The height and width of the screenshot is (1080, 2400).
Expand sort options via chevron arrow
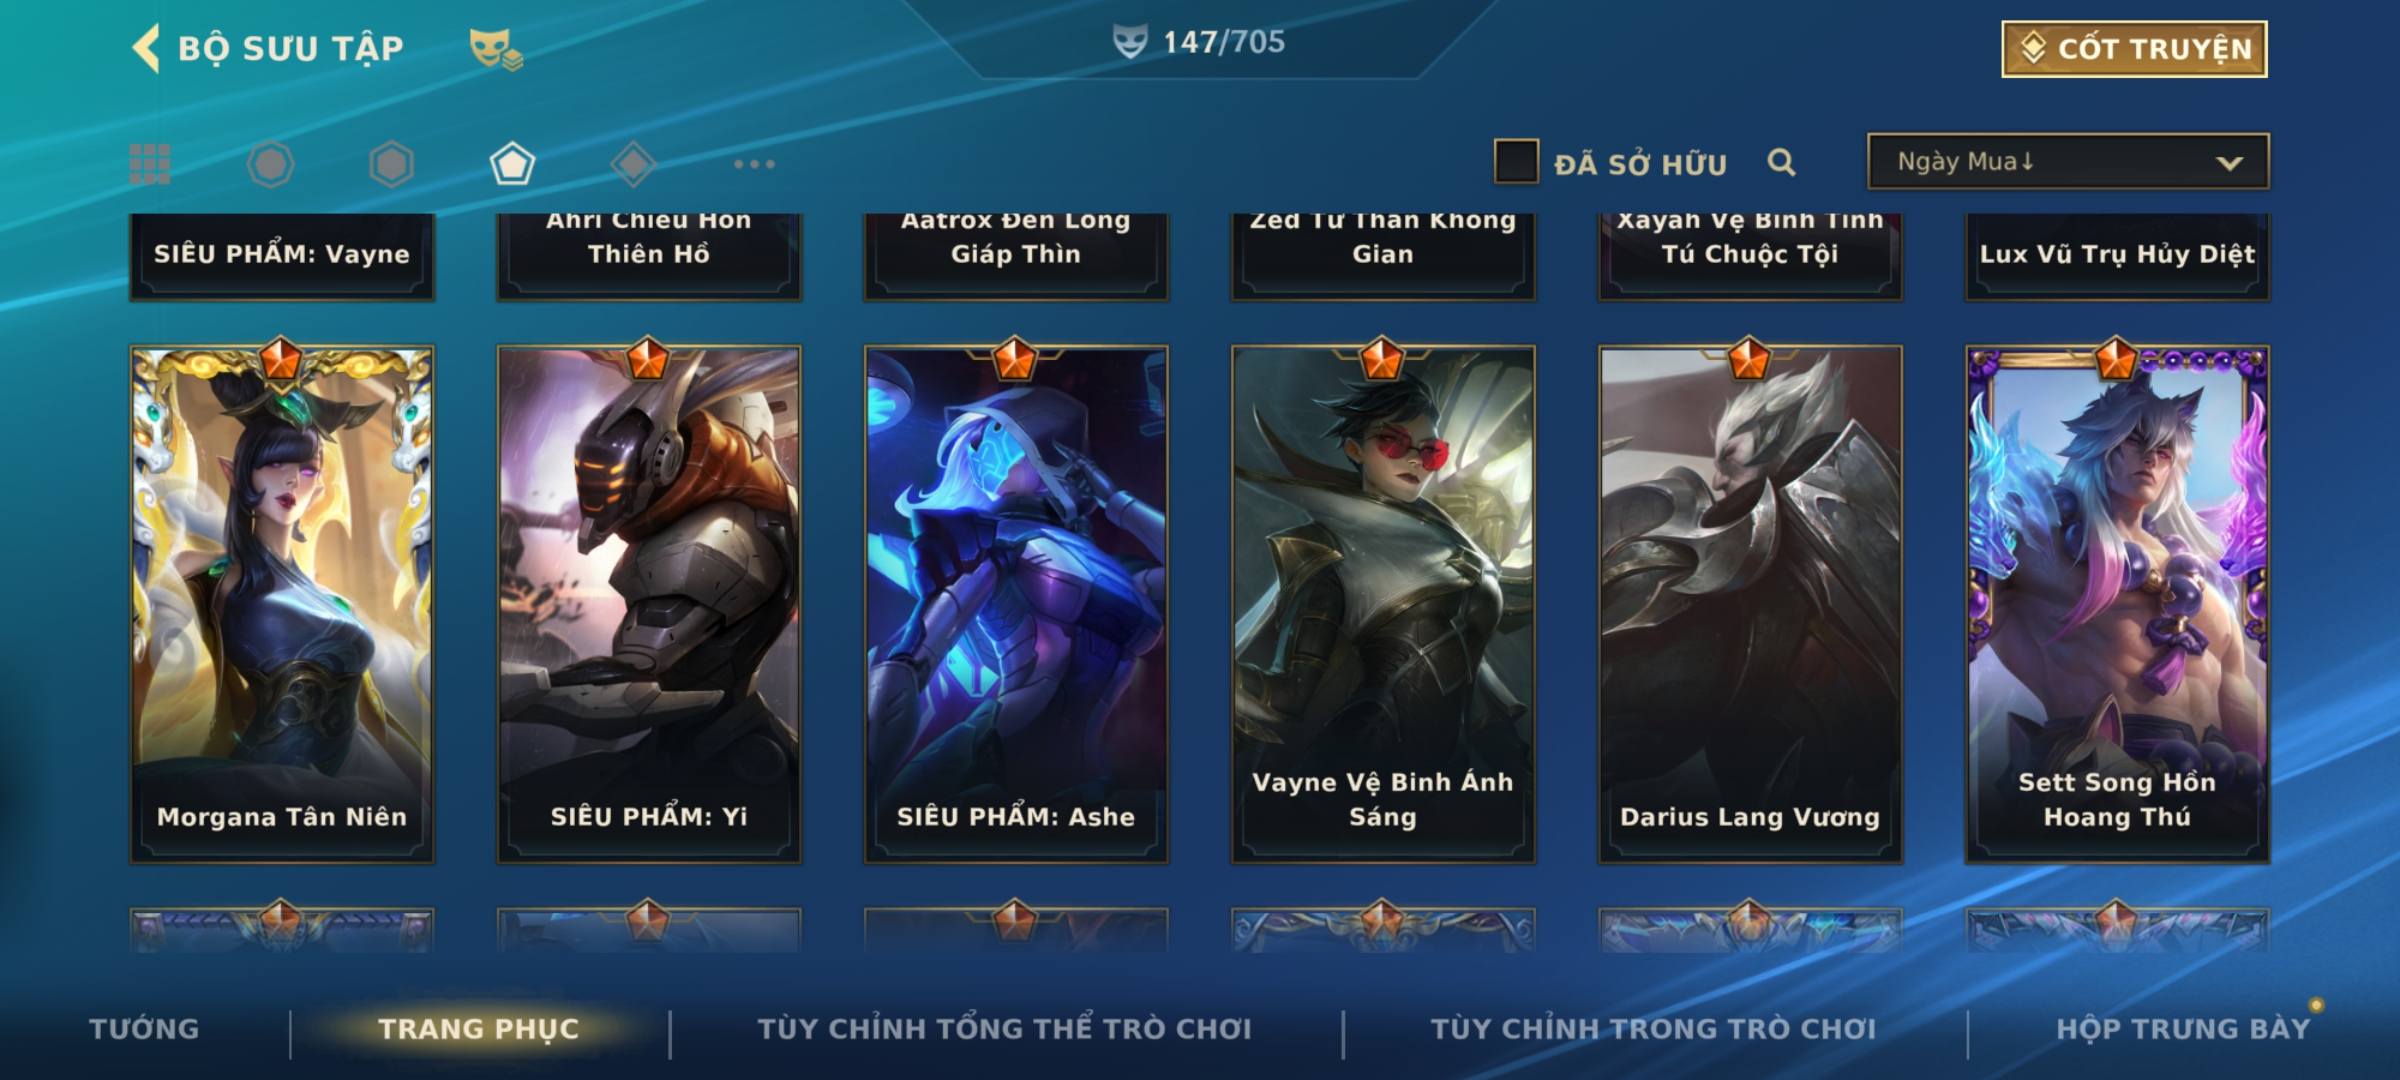click(x=2229, y=163)
